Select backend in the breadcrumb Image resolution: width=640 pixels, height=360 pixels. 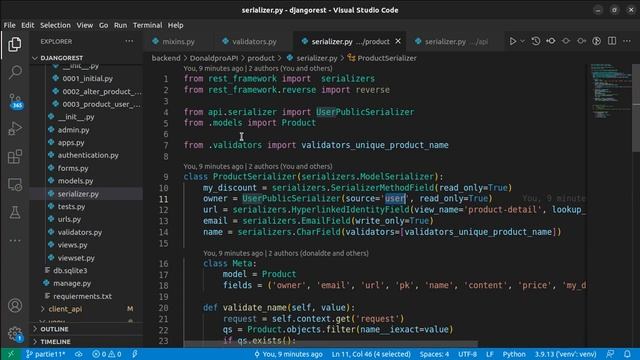[x=166, y=58]
